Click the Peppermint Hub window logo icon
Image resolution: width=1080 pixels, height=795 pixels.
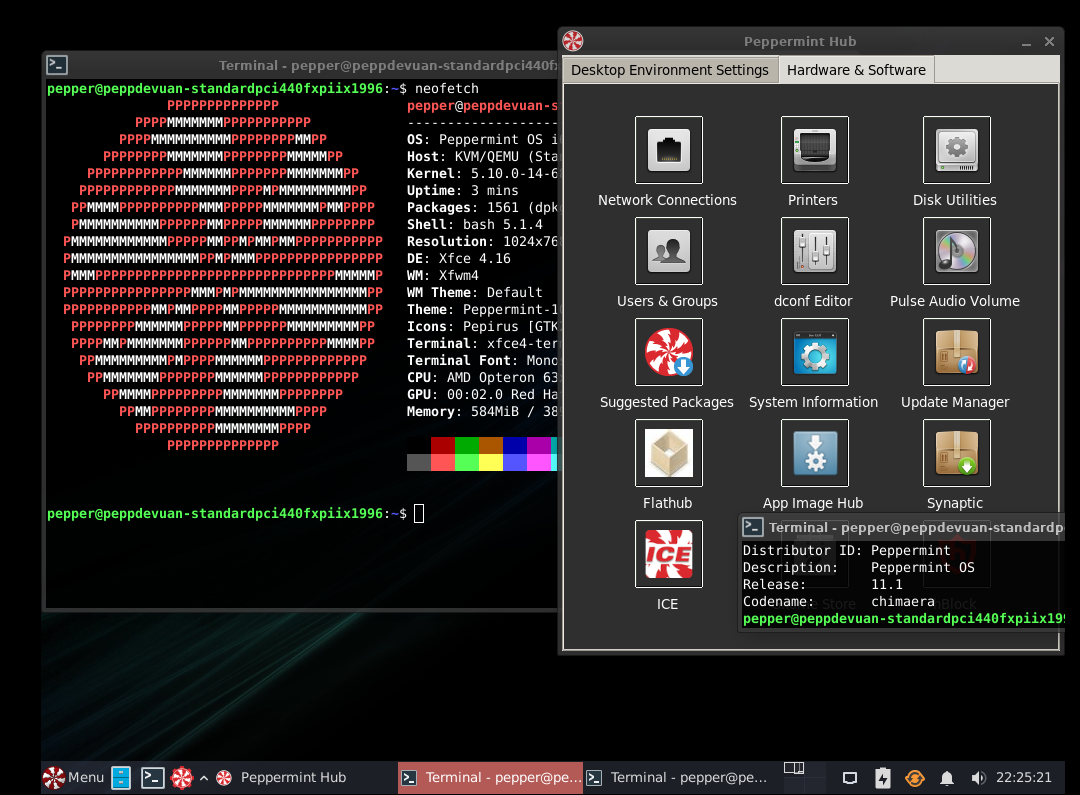coord(572,41)
